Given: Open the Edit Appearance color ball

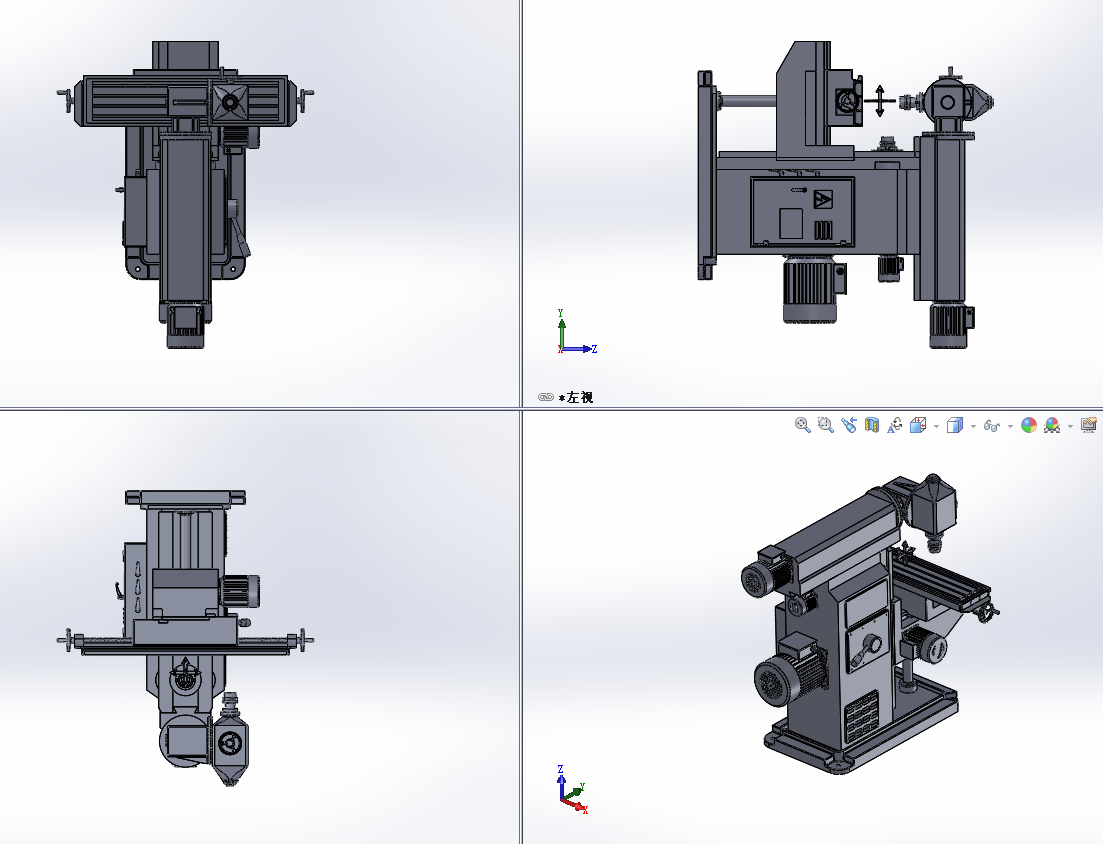Looking at the screenshot, I should 1028,425.
